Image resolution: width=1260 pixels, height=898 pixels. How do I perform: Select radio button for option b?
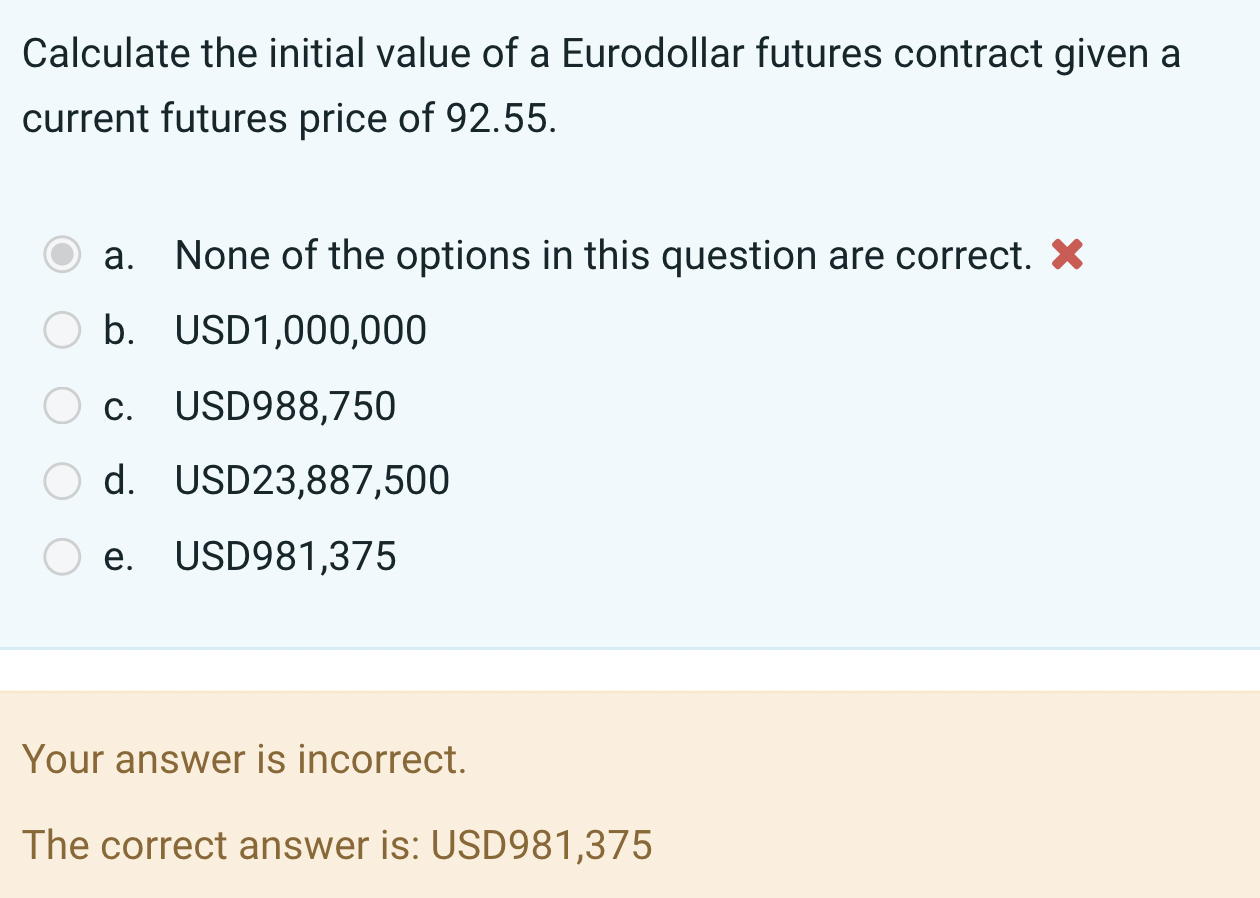[61, 330]
